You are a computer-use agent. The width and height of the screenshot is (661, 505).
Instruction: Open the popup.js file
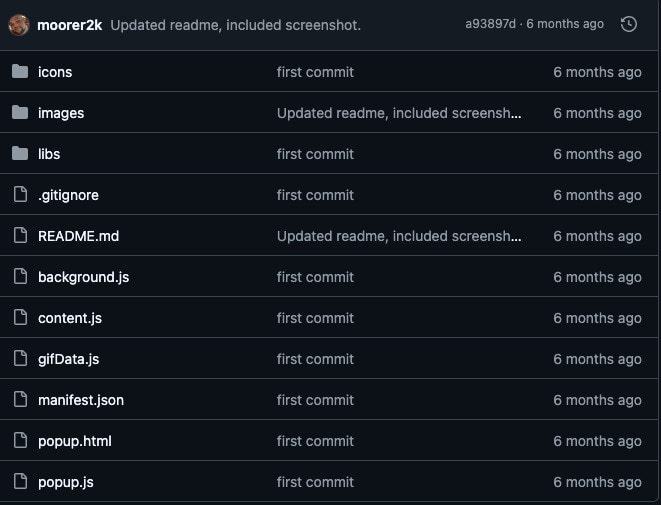click(65, 482)
